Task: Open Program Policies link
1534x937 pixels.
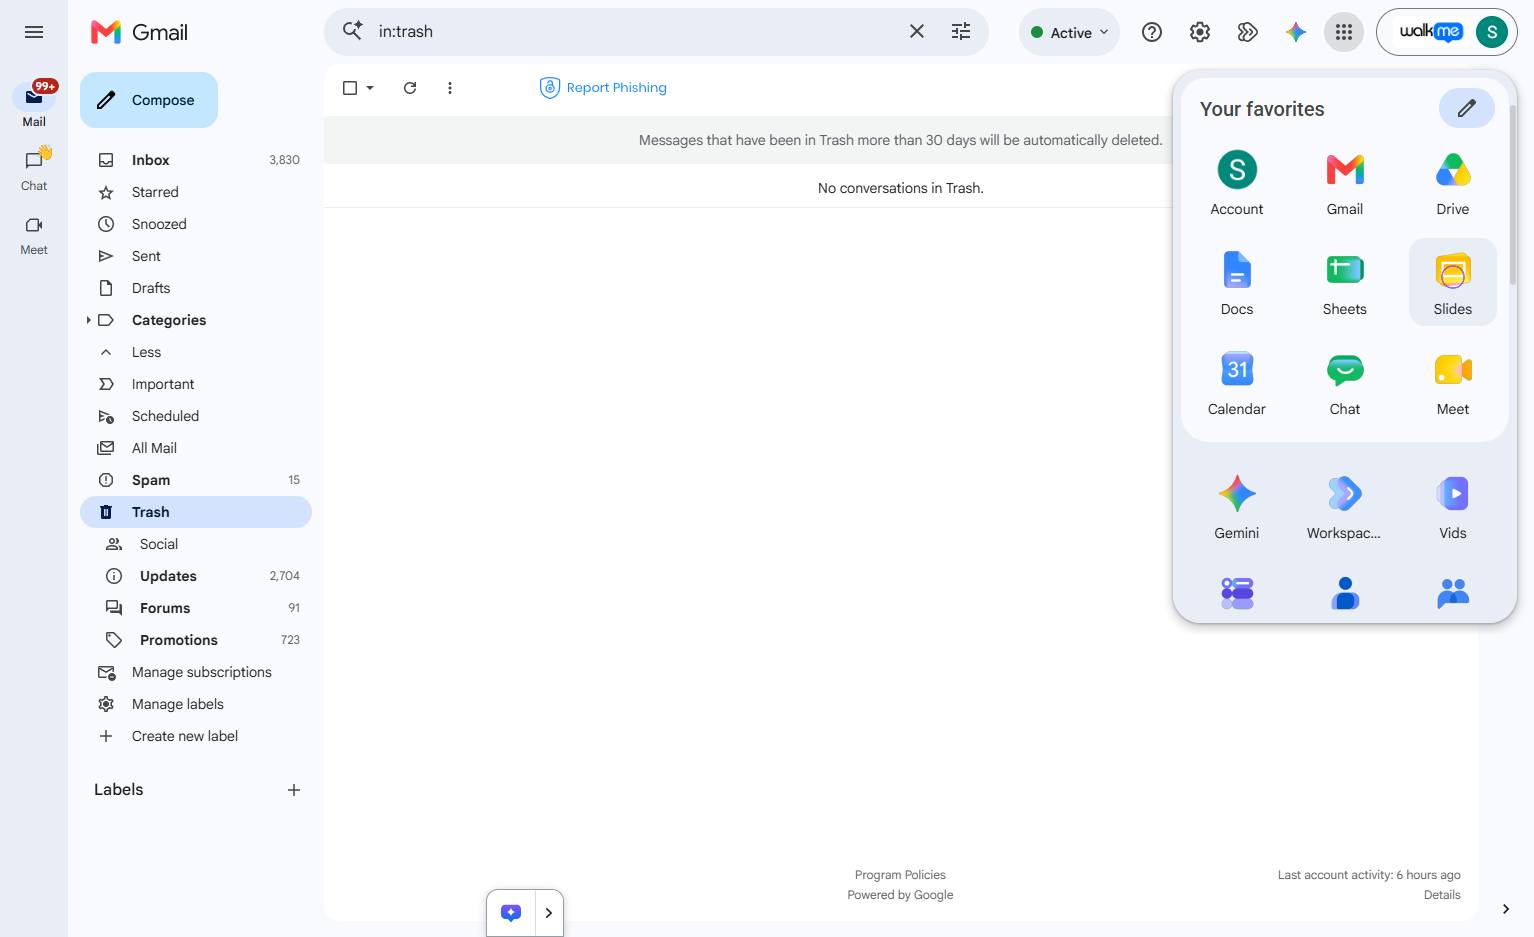Action: 900,875
